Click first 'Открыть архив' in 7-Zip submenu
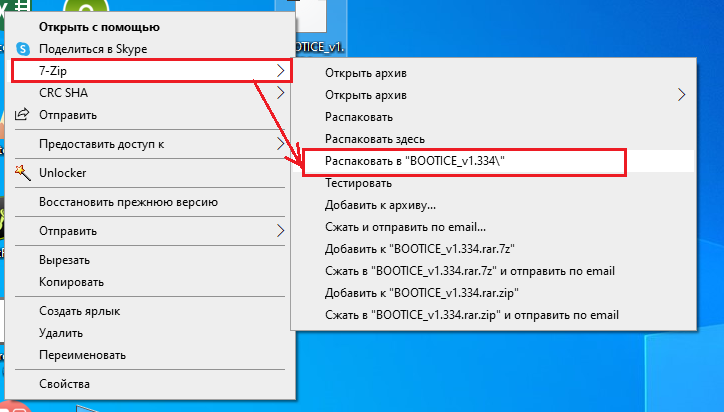The image size is (724, 412). pyautogui.click(x=366, y=73)
